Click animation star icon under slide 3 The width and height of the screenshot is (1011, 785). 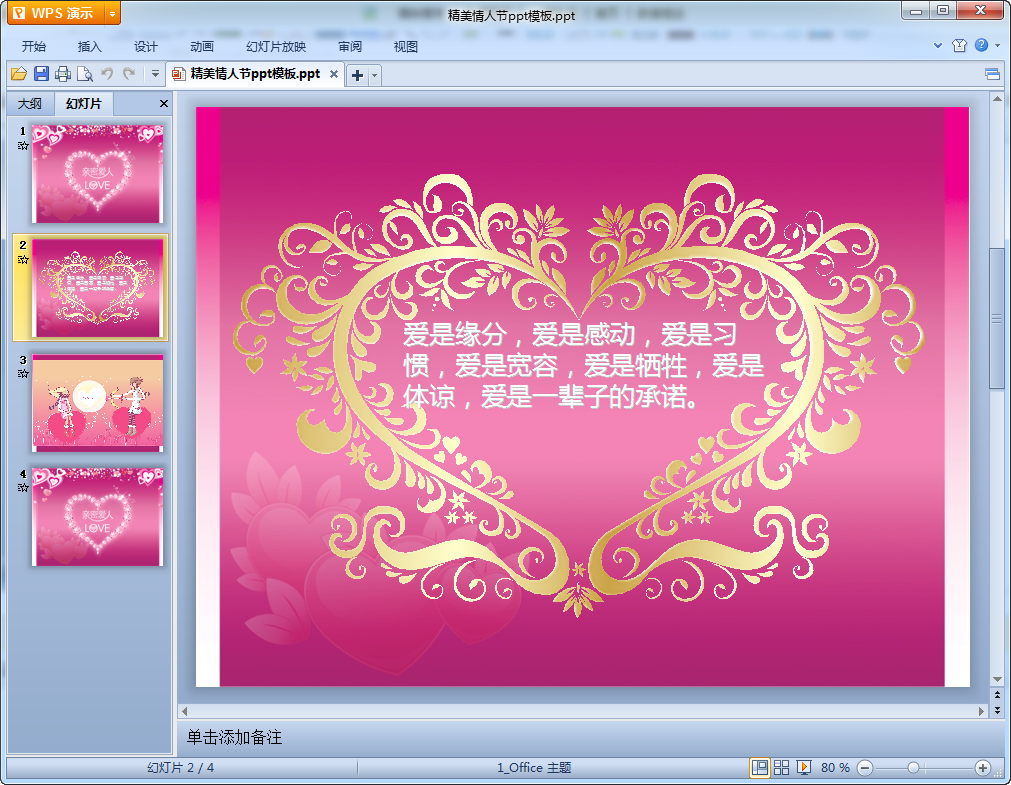coord(23,373)
